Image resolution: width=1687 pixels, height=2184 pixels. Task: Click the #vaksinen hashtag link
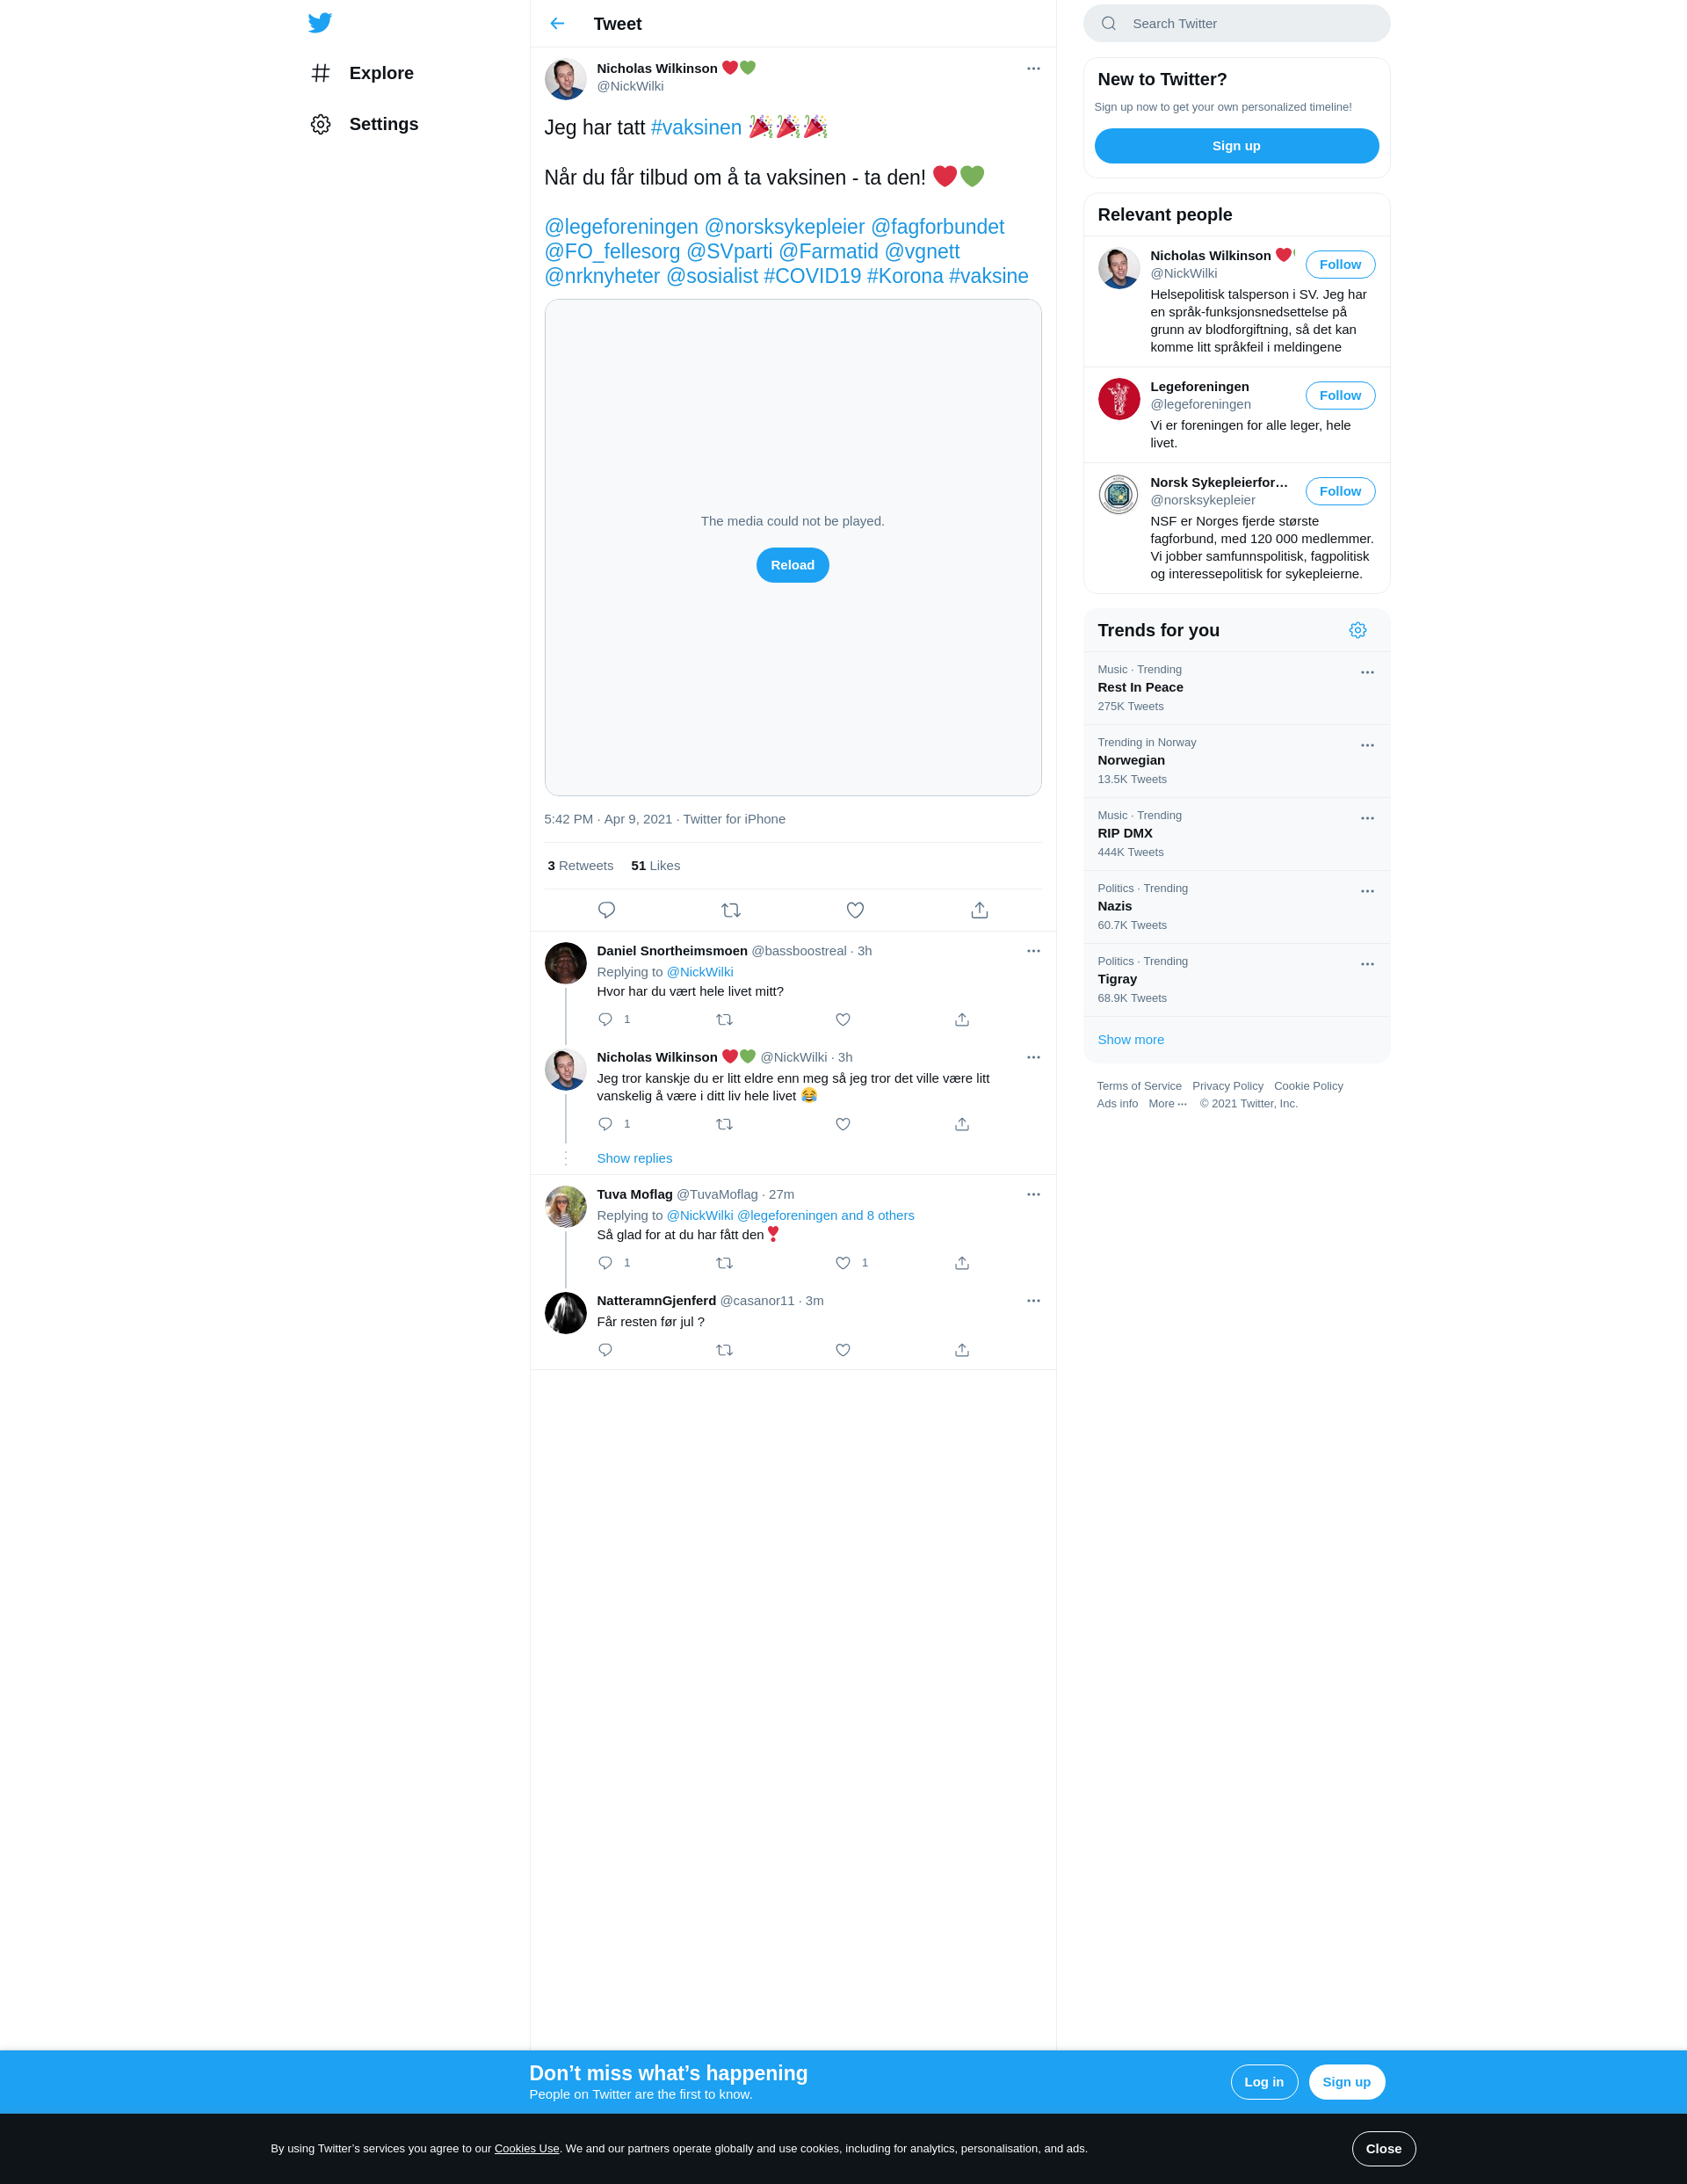point(696,128)
